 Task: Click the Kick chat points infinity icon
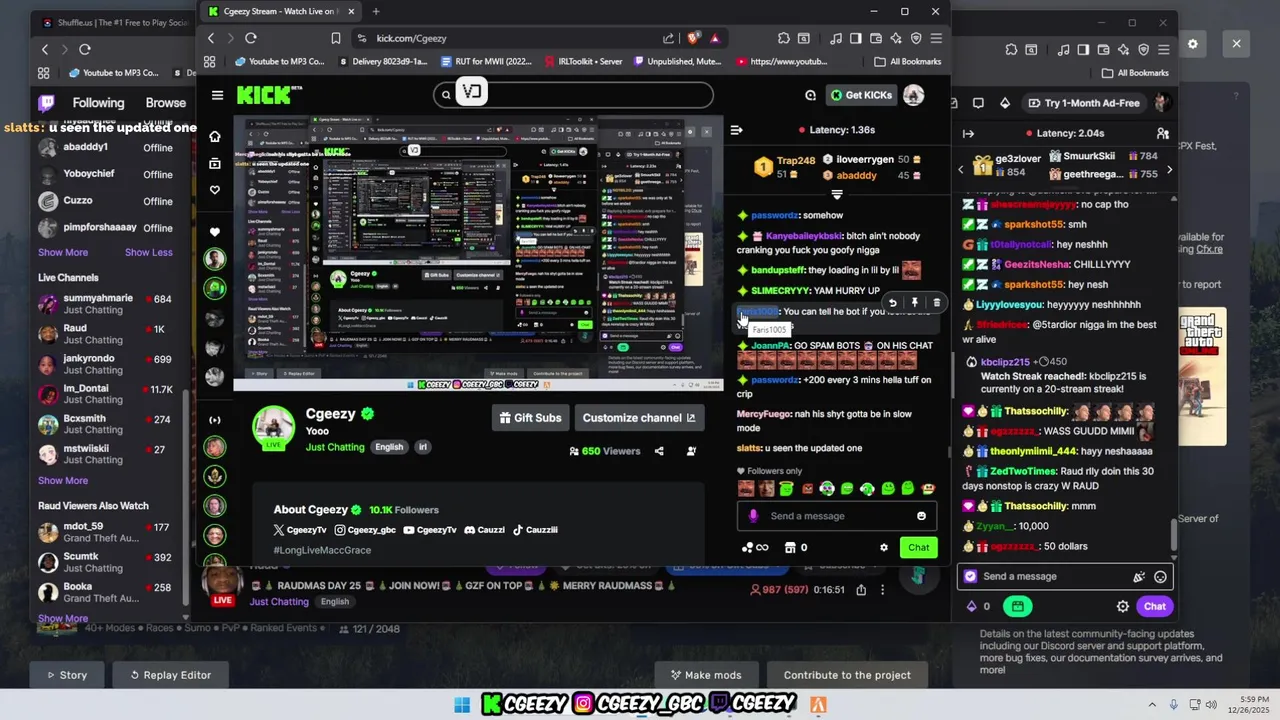tap(754, 547)
